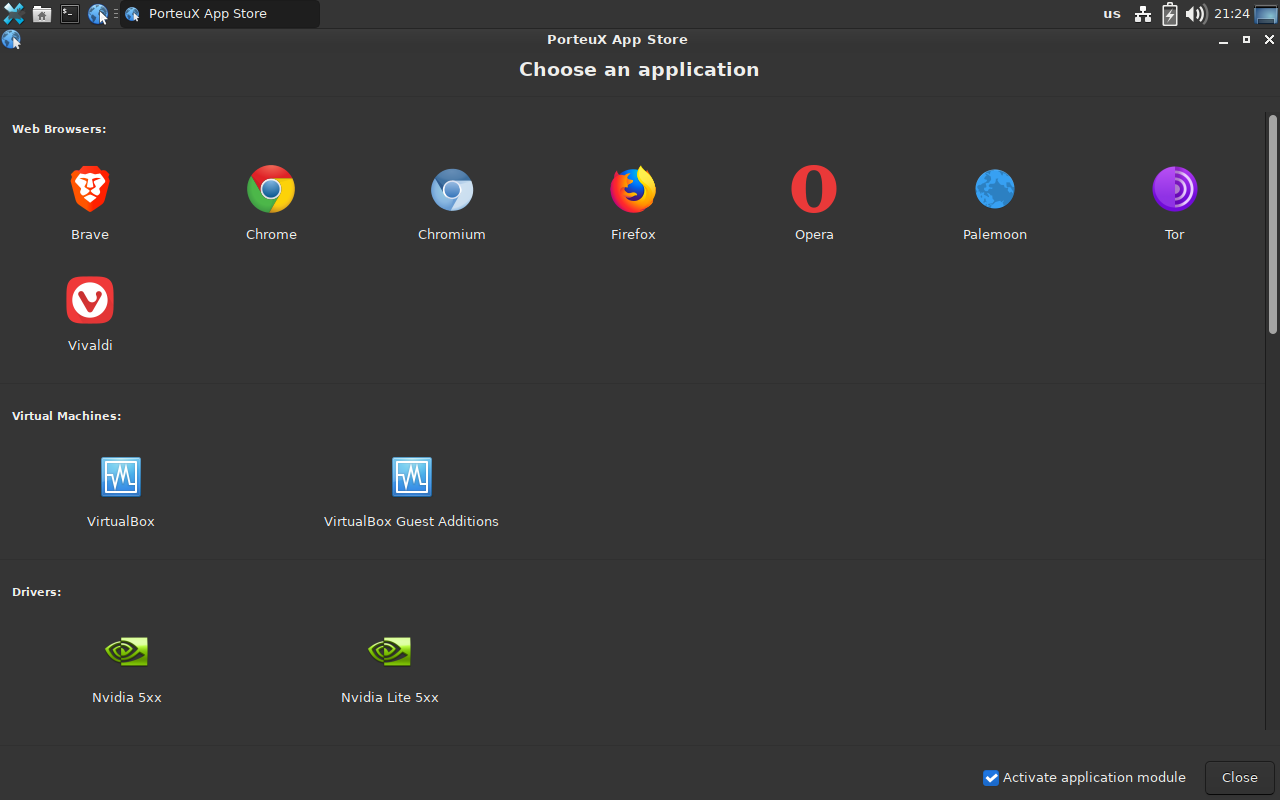Pick the Chromium browser icon
1280x800 pixels.
click(x=451, y=189)
